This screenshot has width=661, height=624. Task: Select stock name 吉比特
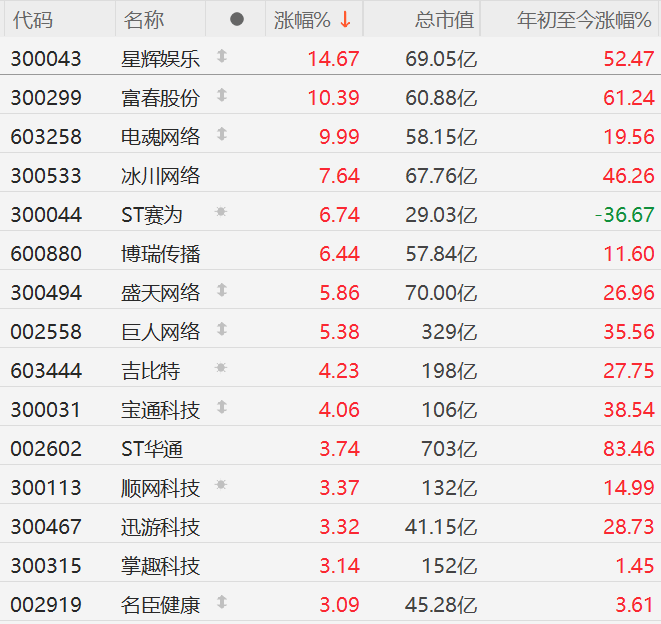tap(150, 371)
